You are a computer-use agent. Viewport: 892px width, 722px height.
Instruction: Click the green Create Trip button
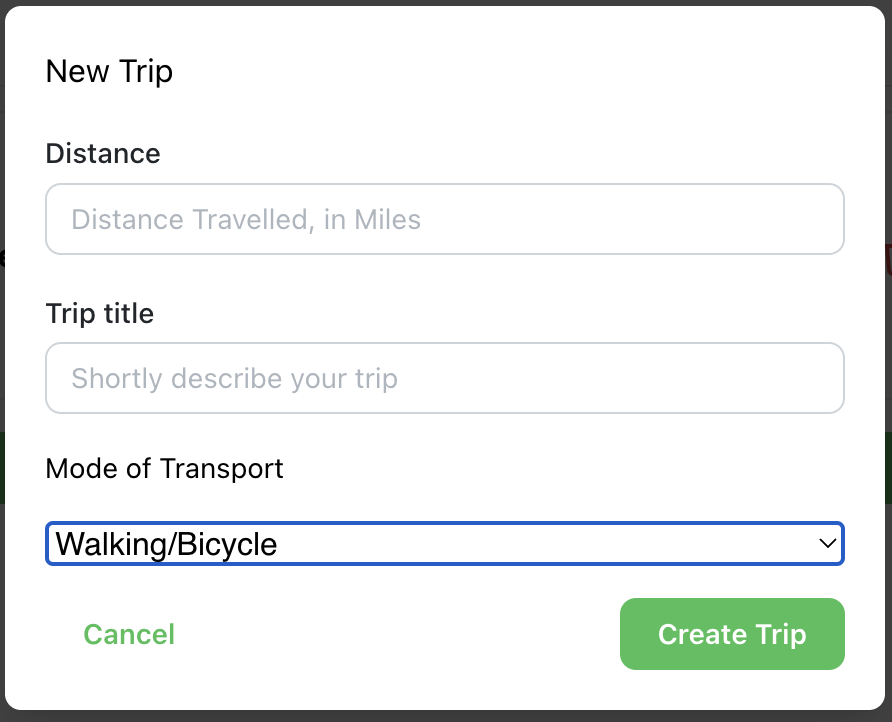732,634
